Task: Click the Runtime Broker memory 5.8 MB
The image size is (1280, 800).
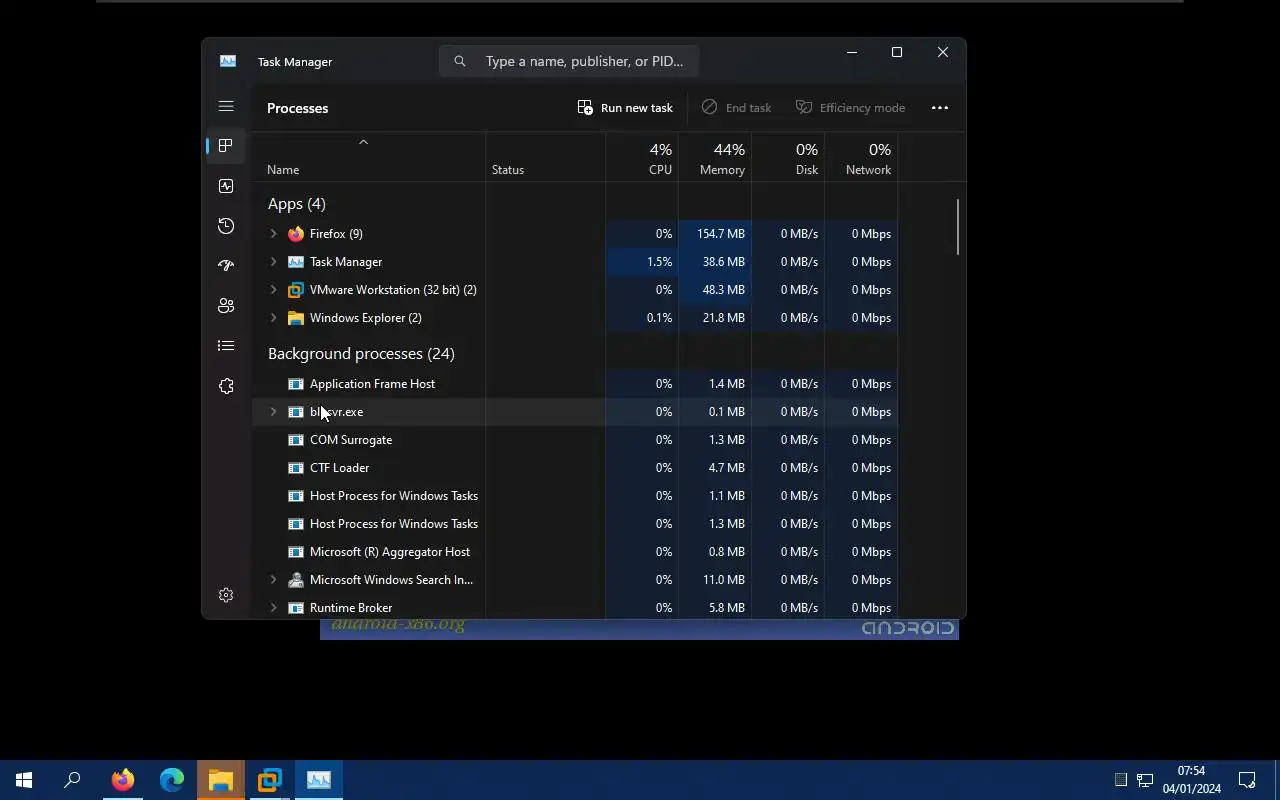Action: pyautogui.click(x=727, y=608)
